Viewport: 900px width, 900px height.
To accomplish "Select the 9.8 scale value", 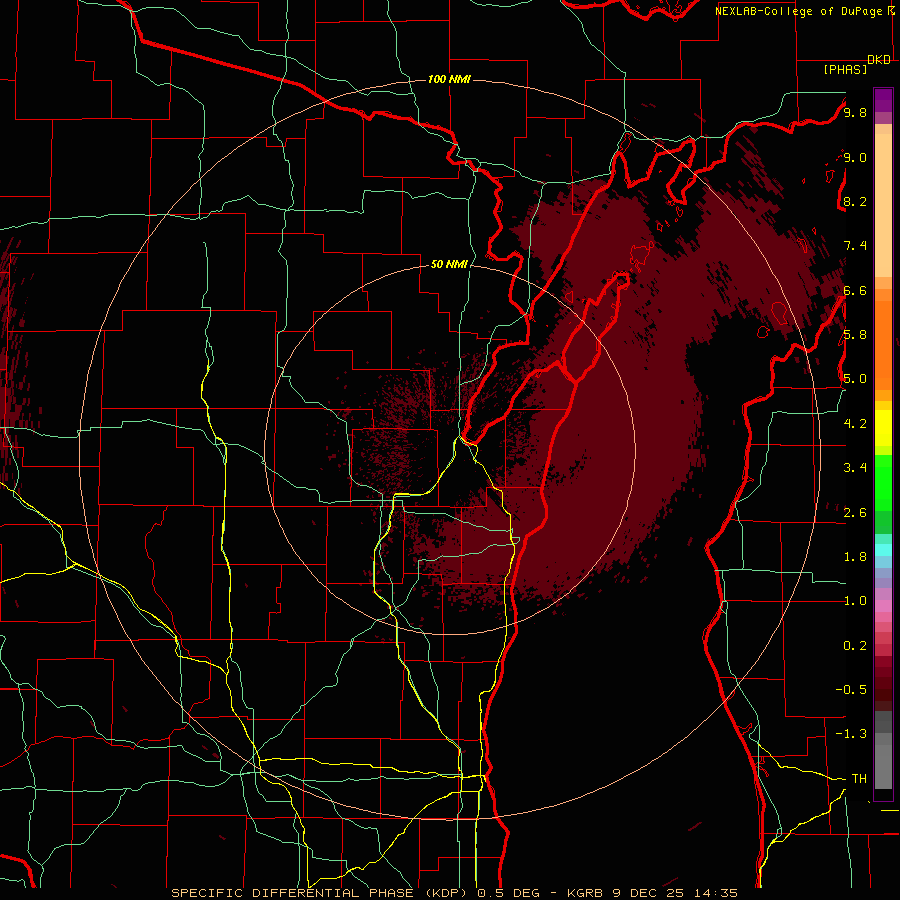I will click(855, 113).
